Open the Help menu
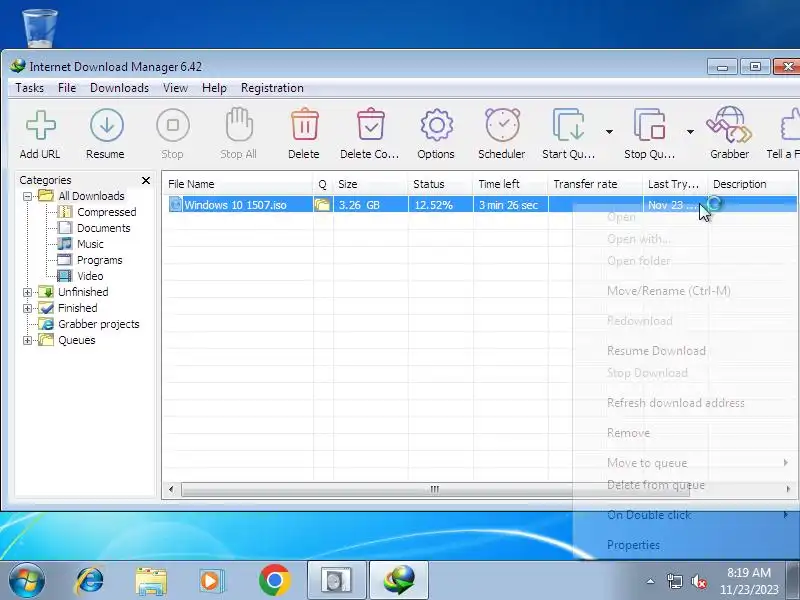The image size is (800, 600). 214,88
